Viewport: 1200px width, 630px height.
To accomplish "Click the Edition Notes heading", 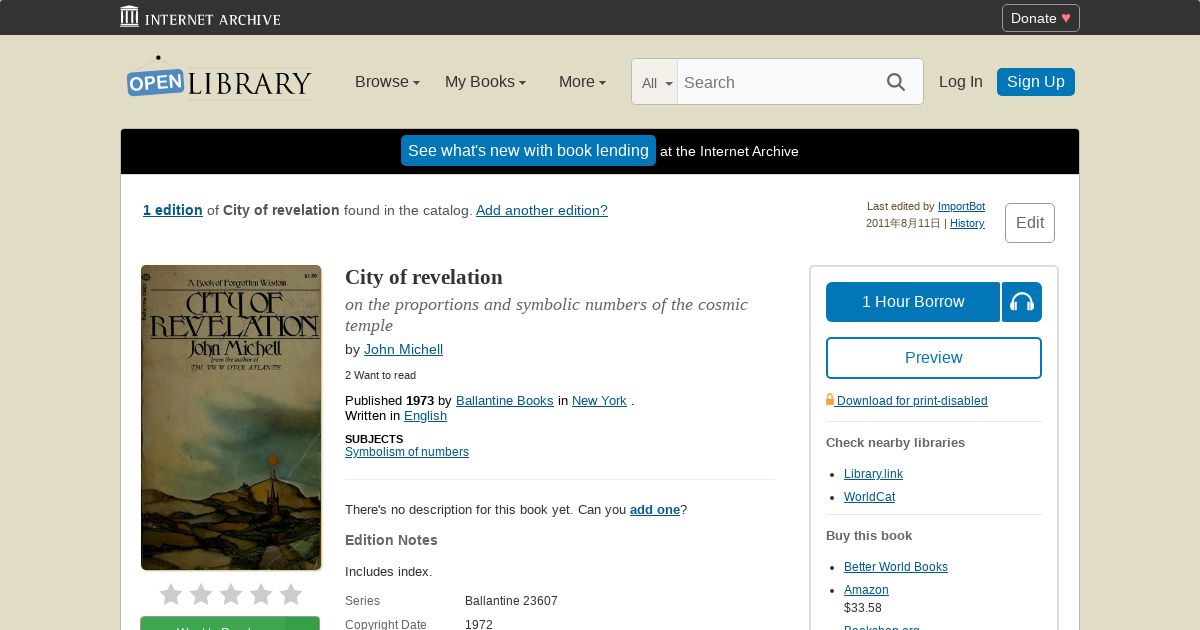I will [391, 540].
